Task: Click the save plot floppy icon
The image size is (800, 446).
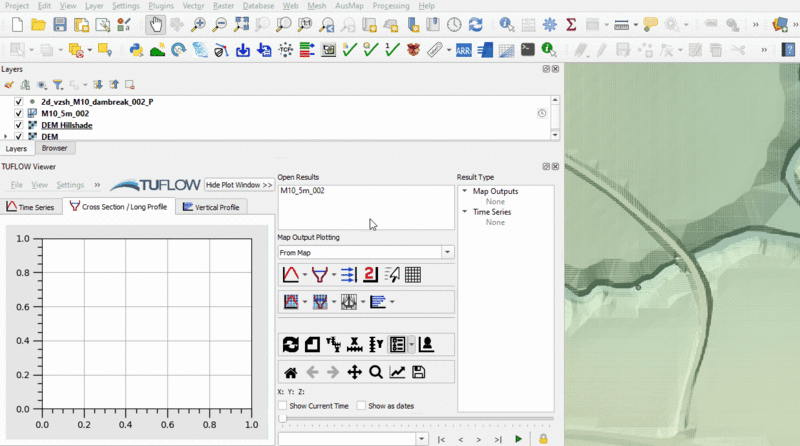Action: (x=418, y=372)
